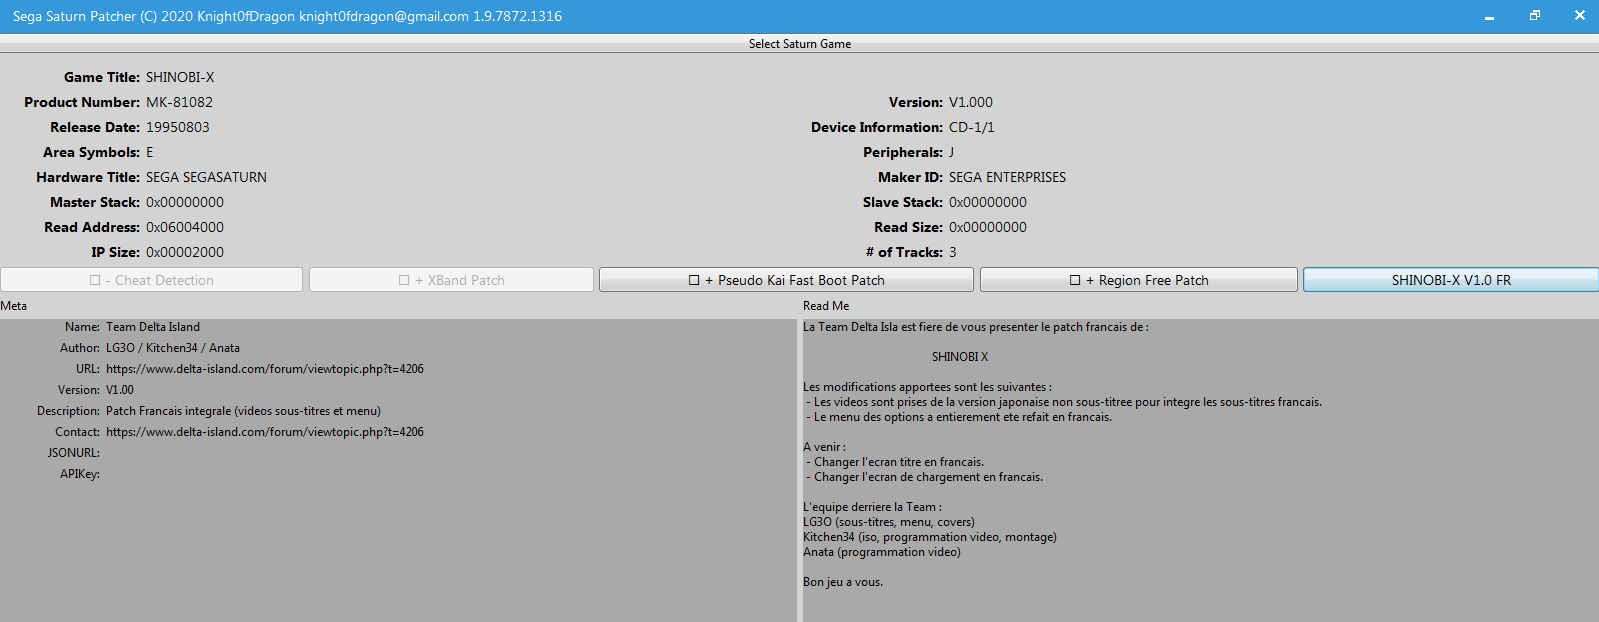Viewport: 1599px width, 622px height.
Task: Click the SHINOBI X heading in Read Me
Action: pos(960,357)
